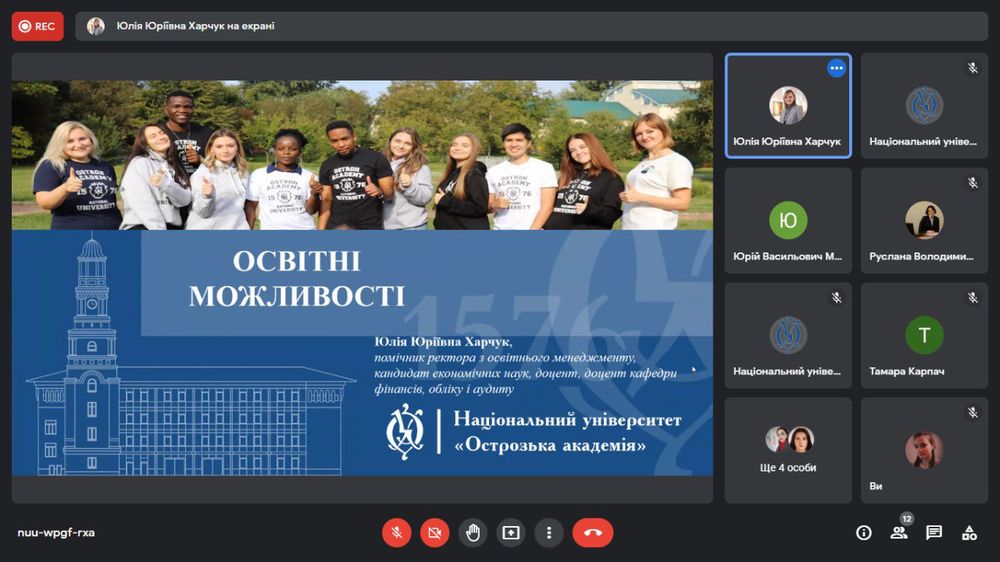Click your own 'Ви' video tile
1000x562 pixels.
pyautogui.click(x=924, y=450)
